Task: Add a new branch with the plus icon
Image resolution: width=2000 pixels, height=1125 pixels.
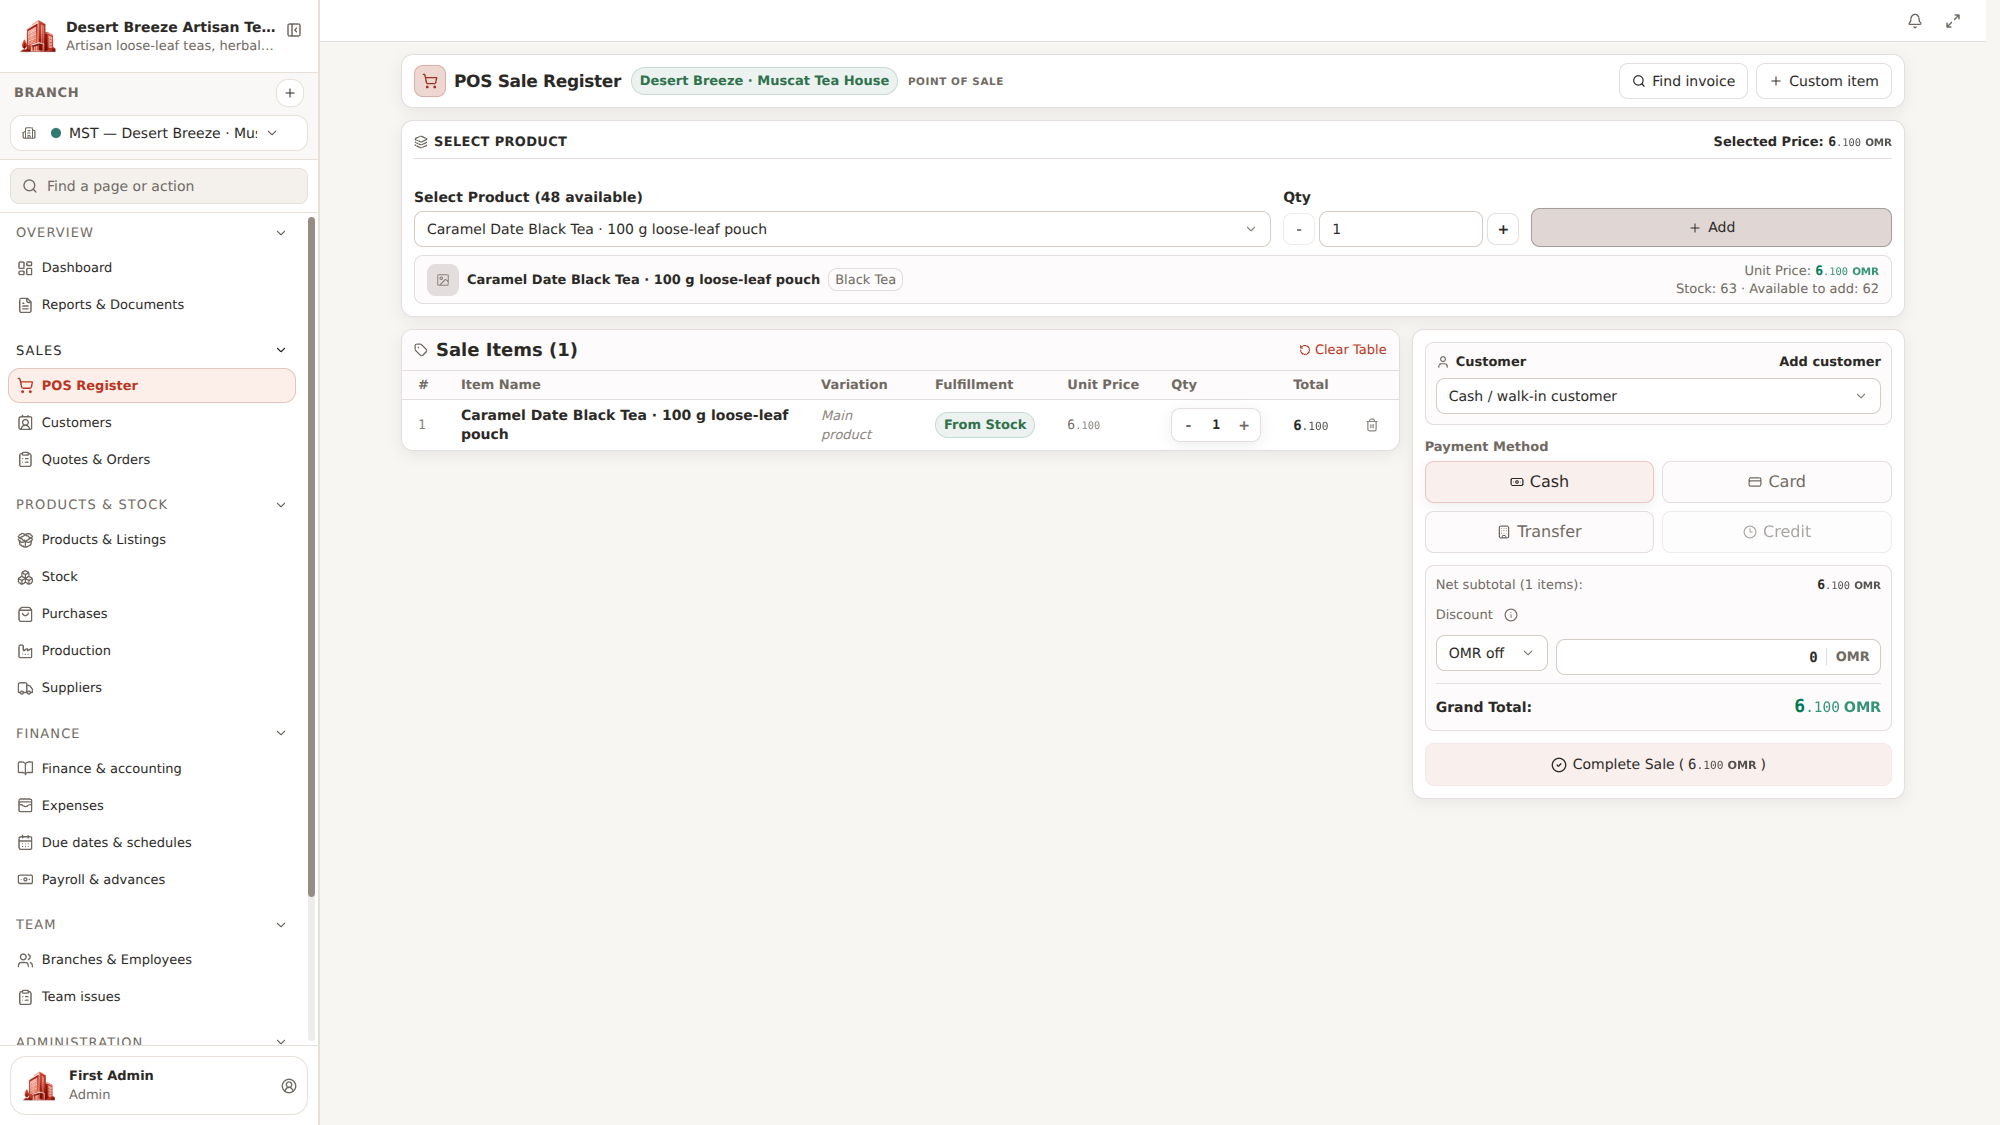Action: (290, 93)
